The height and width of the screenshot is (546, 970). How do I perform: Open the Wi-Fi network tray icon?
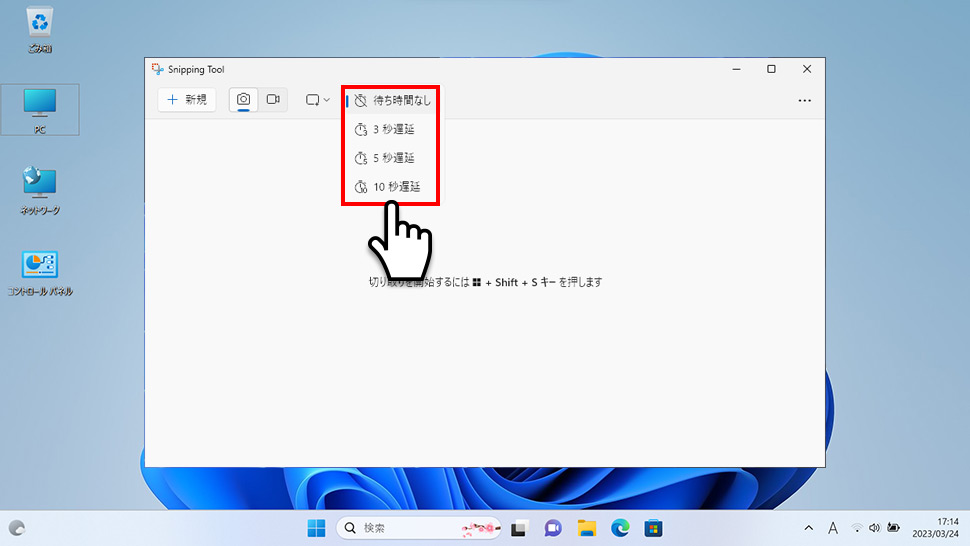coord(857,528)
